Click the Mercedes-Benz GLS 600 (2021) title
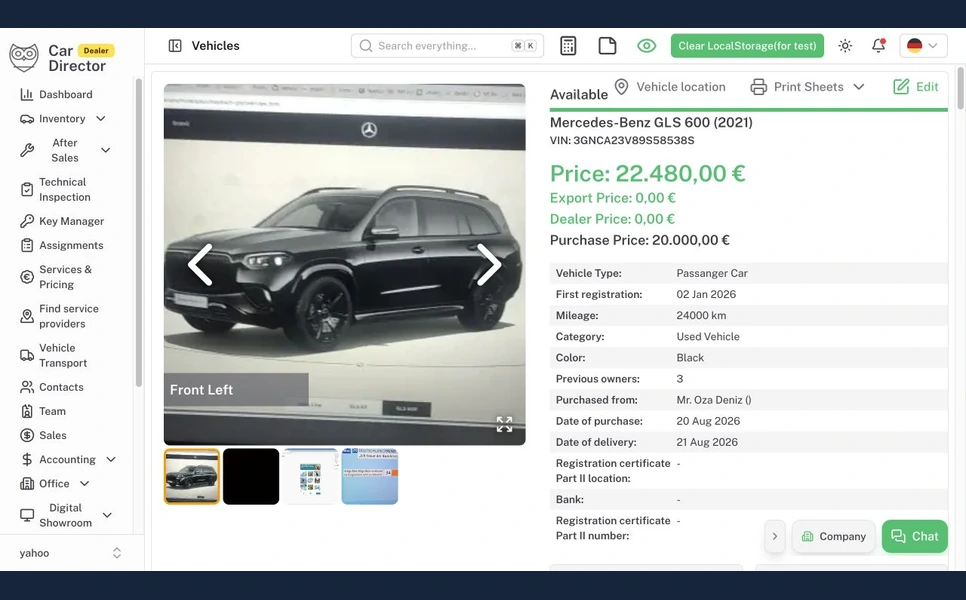This screenshot has width=966, height=600. click(x=651, y=122)
